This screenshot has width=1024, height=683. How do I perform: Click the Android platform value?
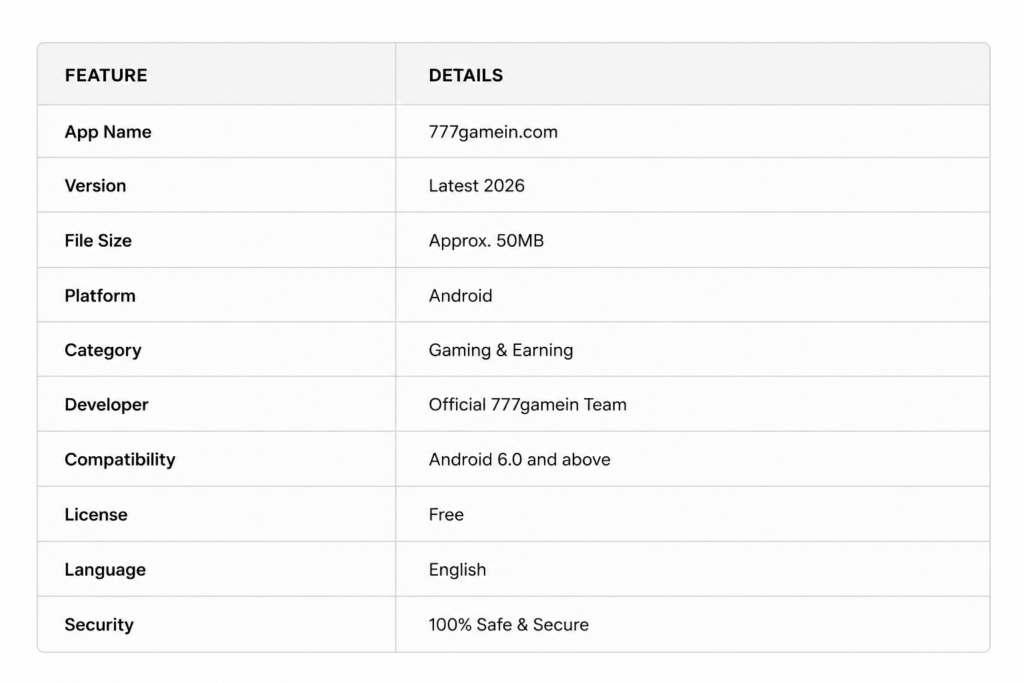460,296
